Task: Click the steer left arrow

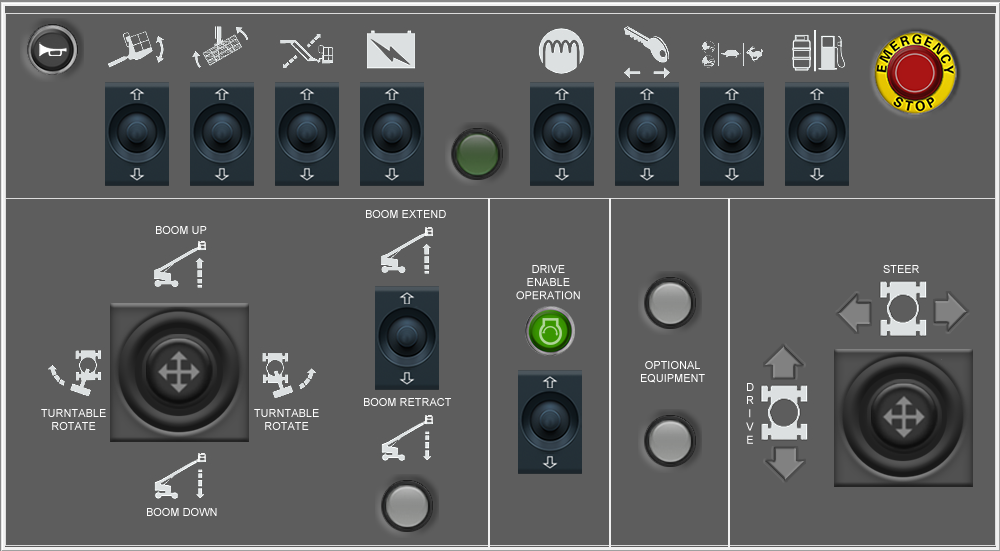Action: [x=855, y=312]
